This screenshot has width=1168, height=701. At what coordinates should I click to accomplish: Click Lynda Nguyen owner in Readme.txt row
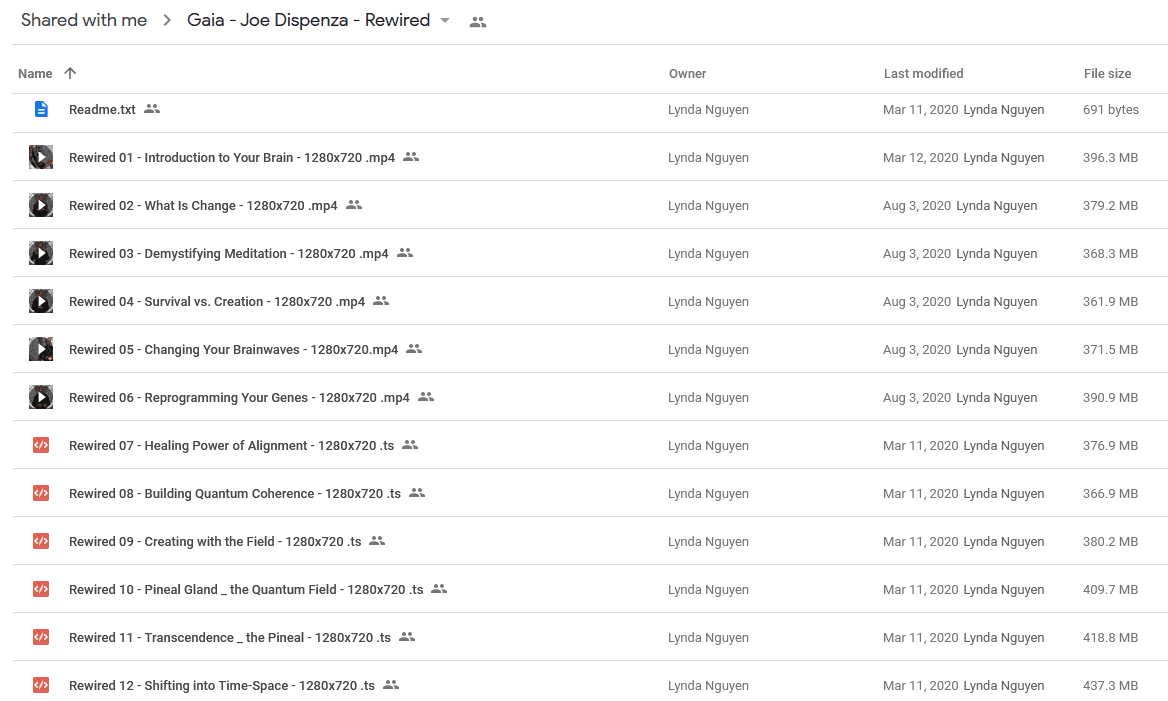708,110
